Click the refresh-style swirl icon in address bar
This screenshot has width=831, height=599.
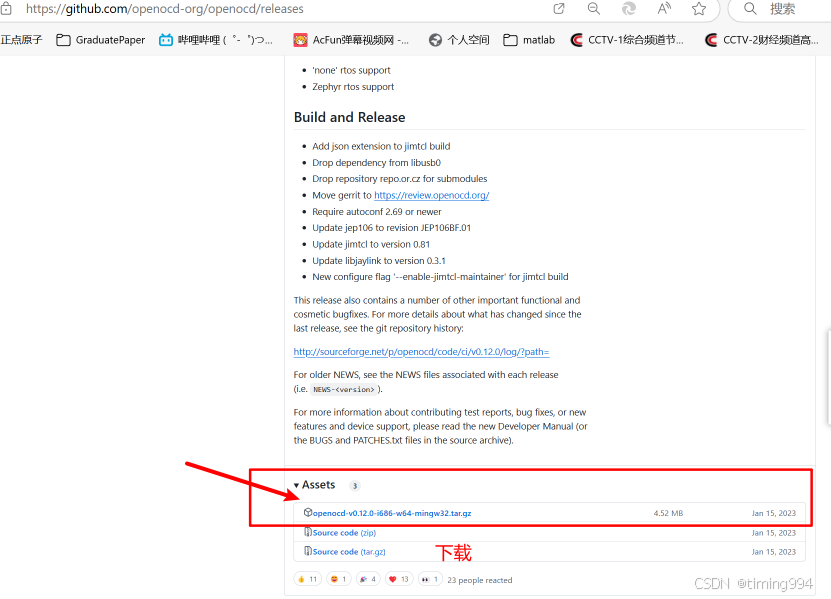(x=629, y=8)
